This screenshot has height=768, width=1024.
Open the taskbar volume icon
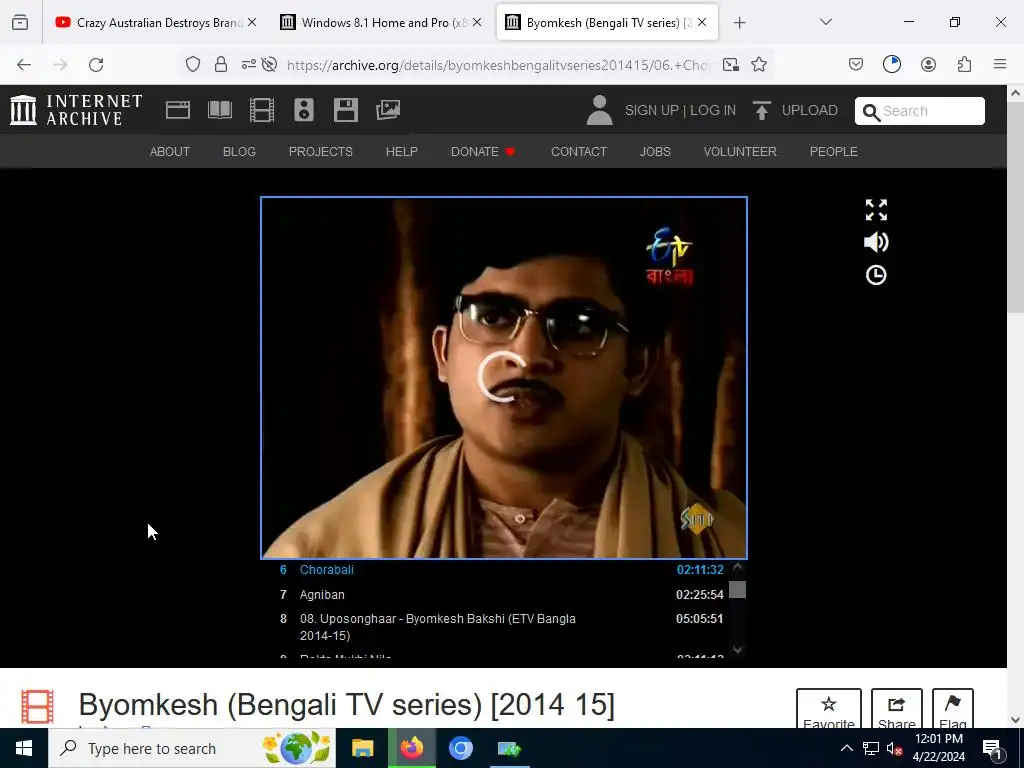(x=894, y=748)
